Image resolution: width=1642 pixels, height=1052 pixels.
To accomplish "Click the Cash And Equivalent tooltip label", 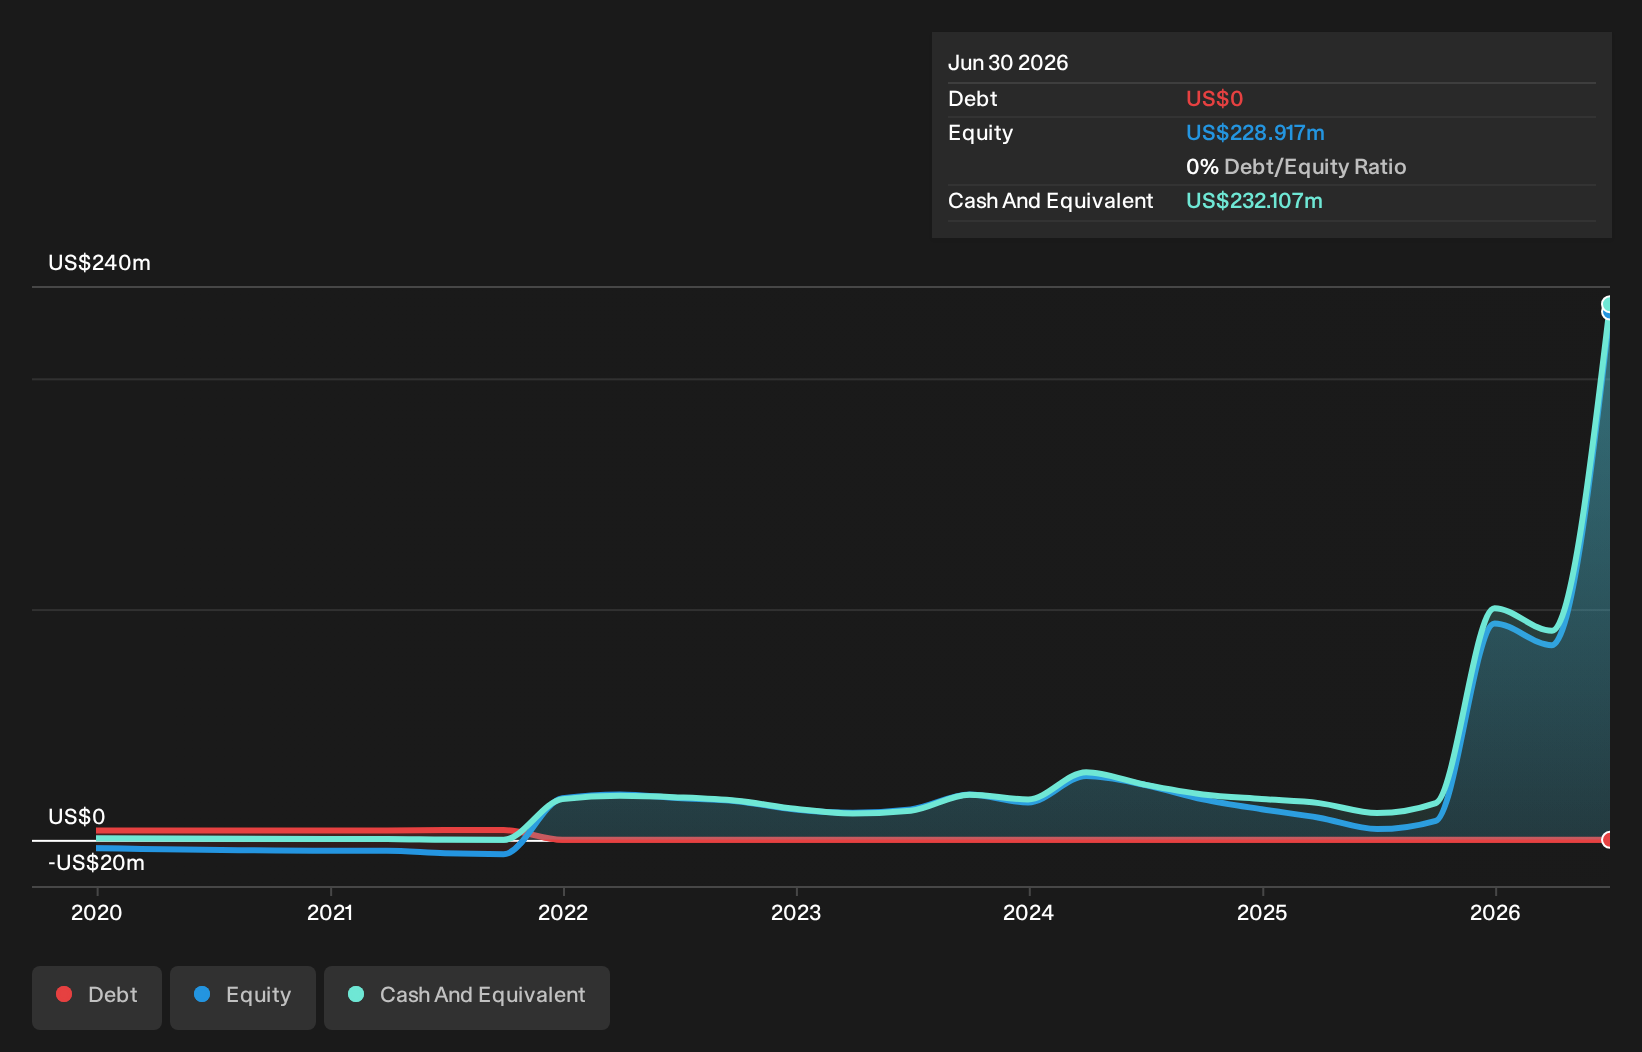I will click(x=1051, y=201).
